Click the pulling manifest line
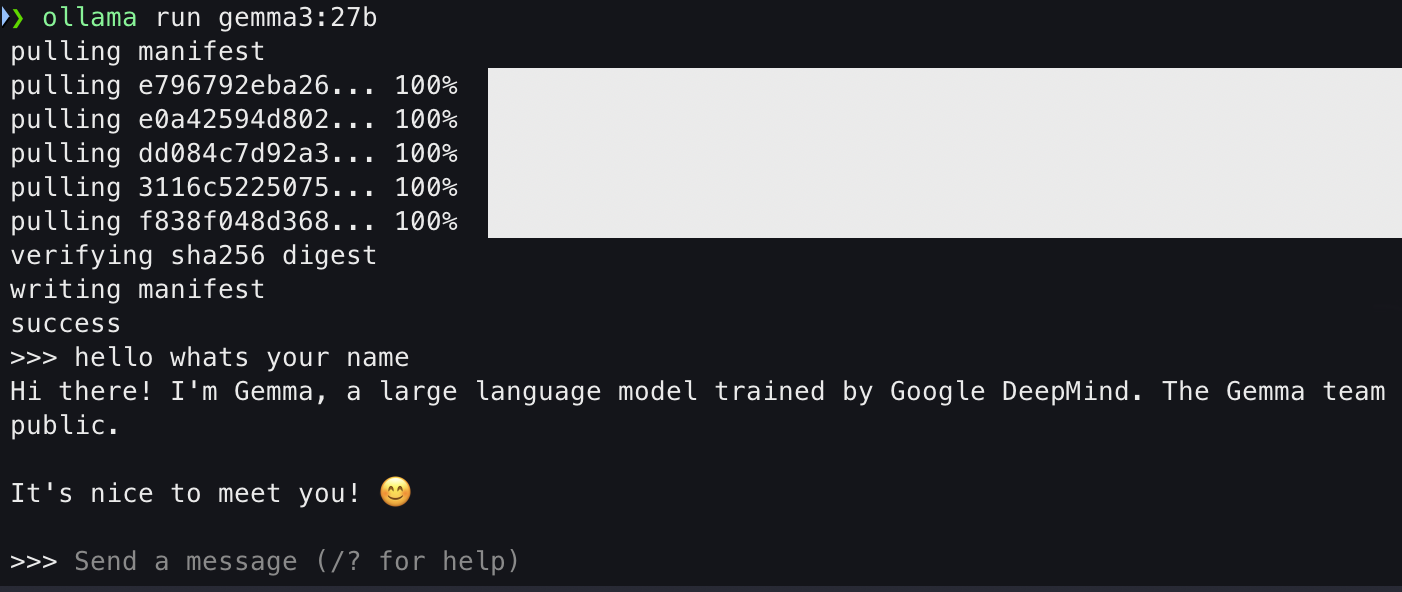 (x=137, y=51)
